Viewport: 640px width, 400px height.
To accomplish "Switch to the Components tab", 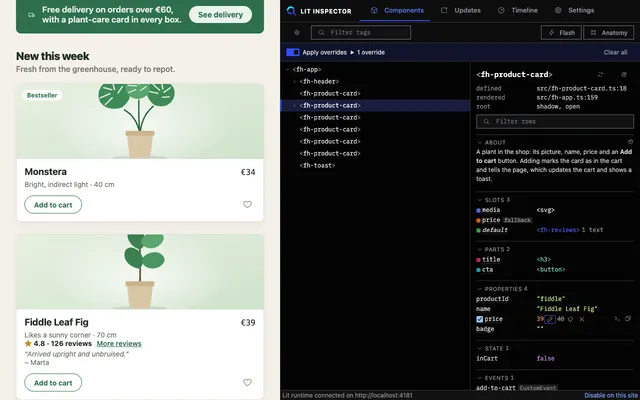I will tap(397, 11).
